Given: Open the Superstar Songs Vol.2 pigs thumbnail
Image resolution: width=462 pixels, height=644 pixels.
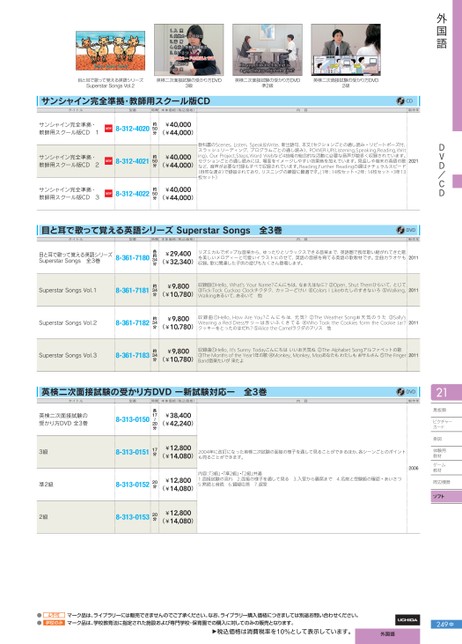Looking at the screenshot, I should [110, 51].
